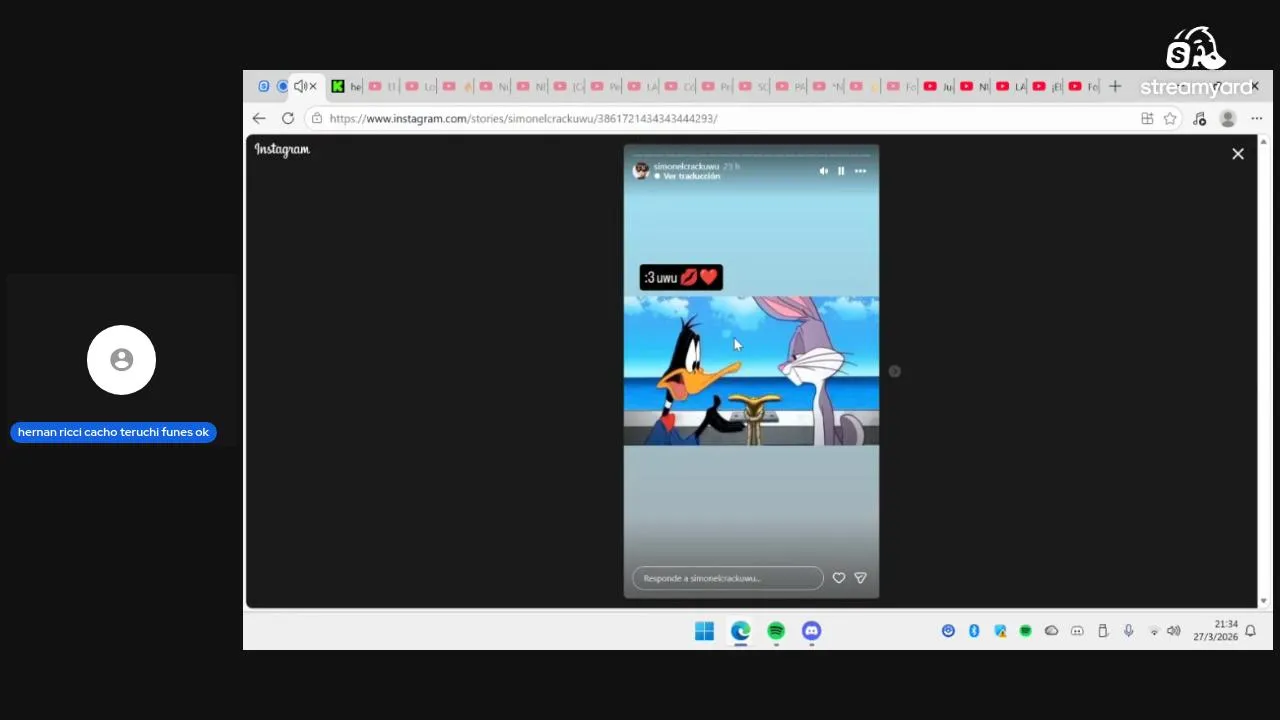Click USB safely remove tray icon
The image size is (1280, 720).
tap(1103, 631)
